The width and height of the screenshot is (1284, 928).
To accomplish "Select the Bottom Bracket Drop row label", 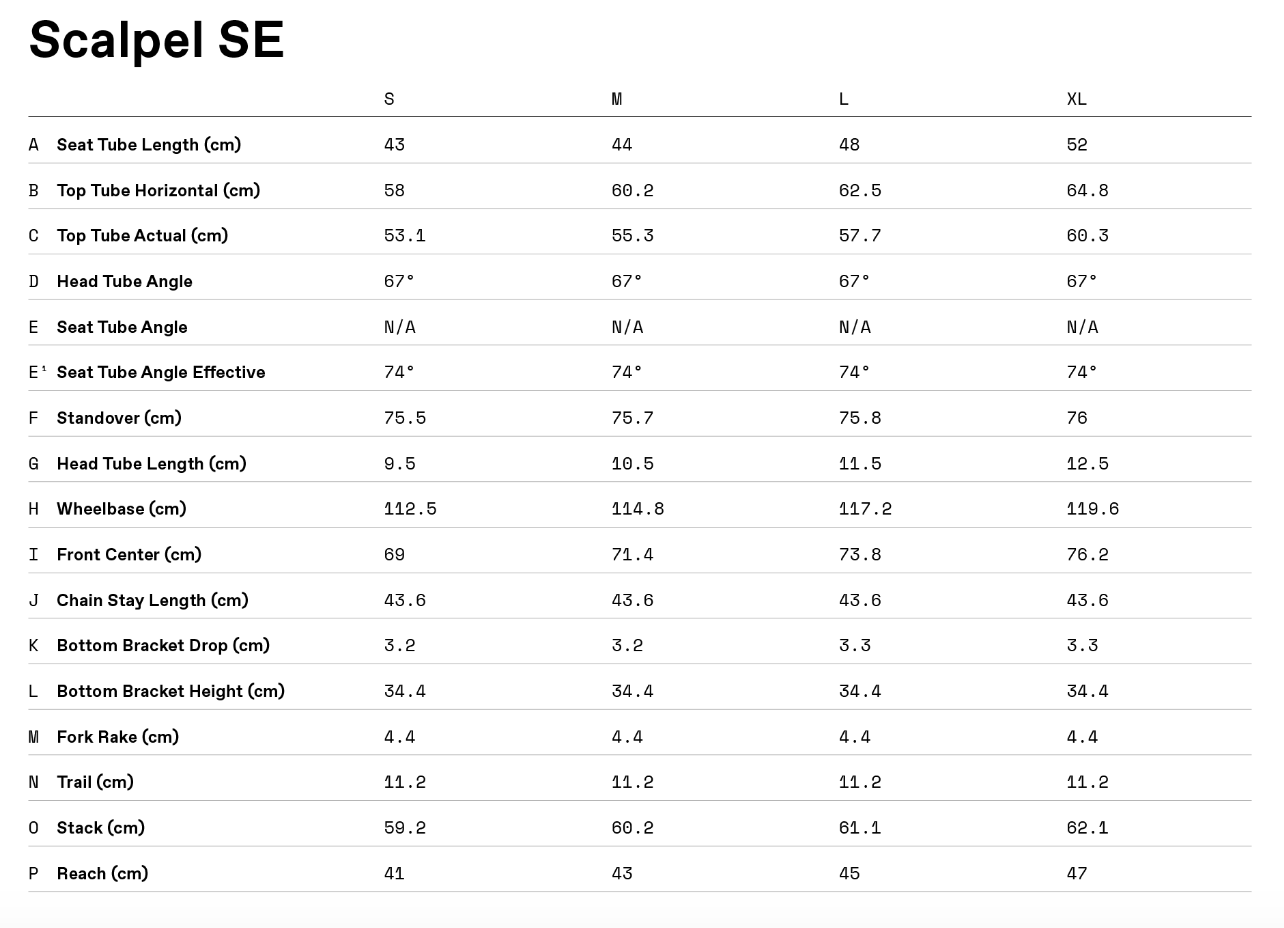I will [x=163, y=645].
